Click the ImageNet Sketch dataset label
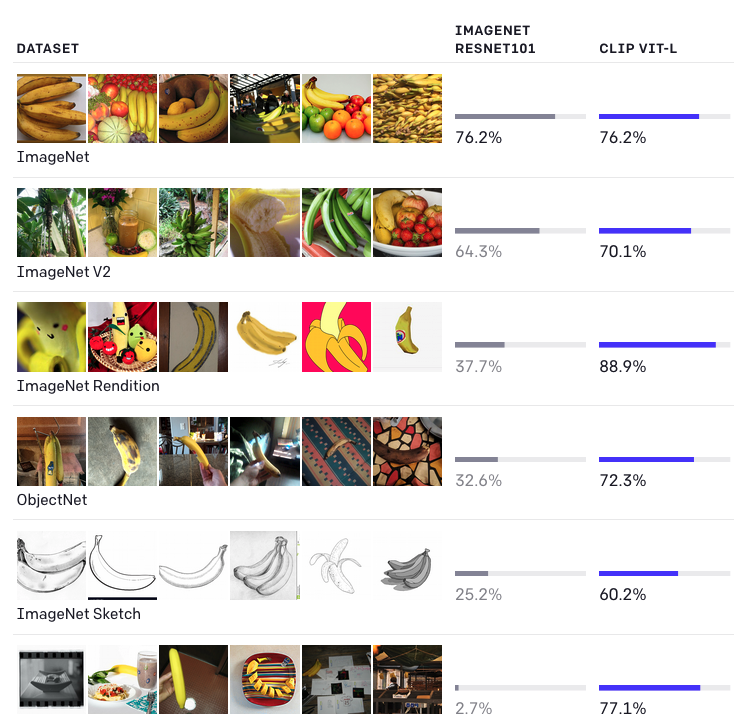 [79, 614]
